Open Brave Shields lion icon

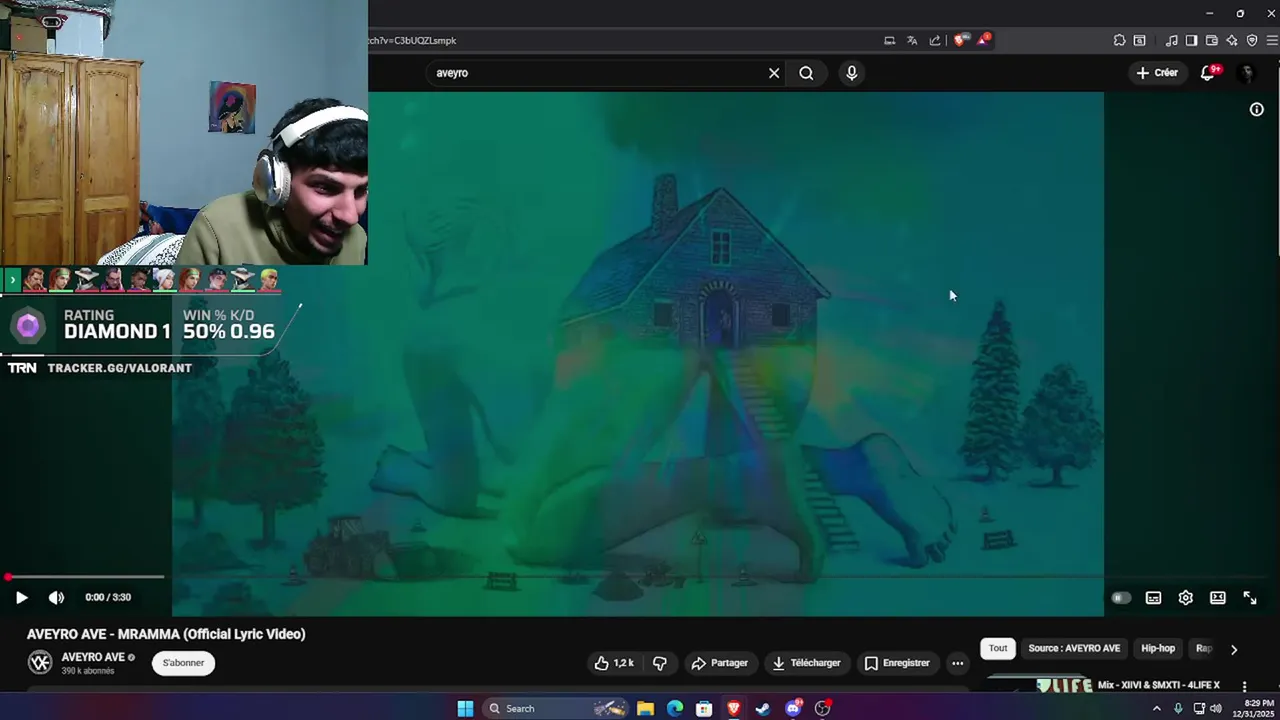click(x=960, y=41)
